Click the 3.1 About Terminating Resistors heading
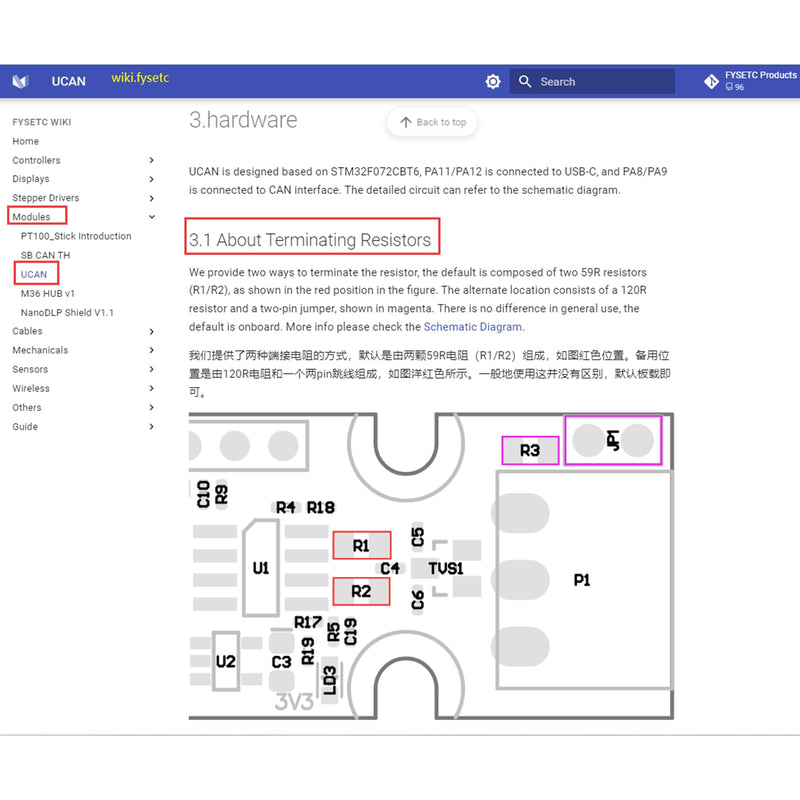This screenshot has width=800, height=800. click(x=310, y=240)
